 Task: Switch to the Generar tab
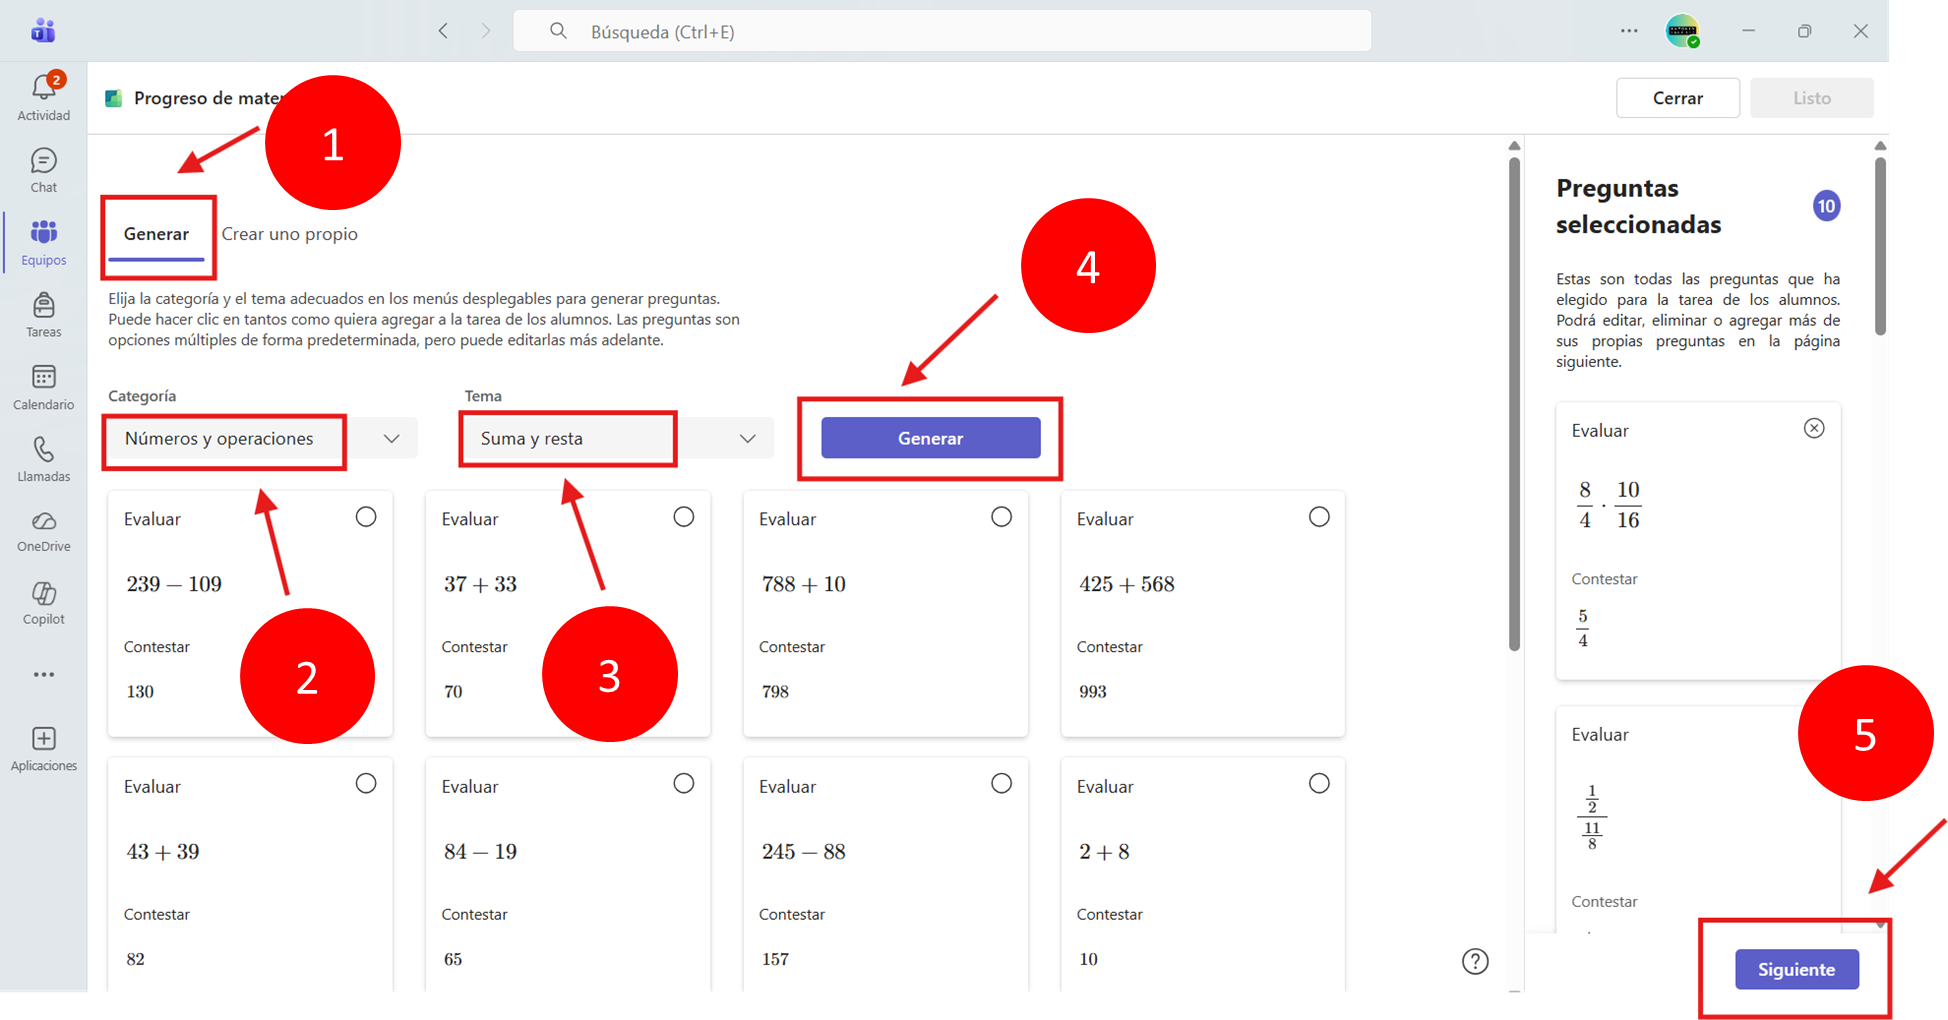click(156, 234)
